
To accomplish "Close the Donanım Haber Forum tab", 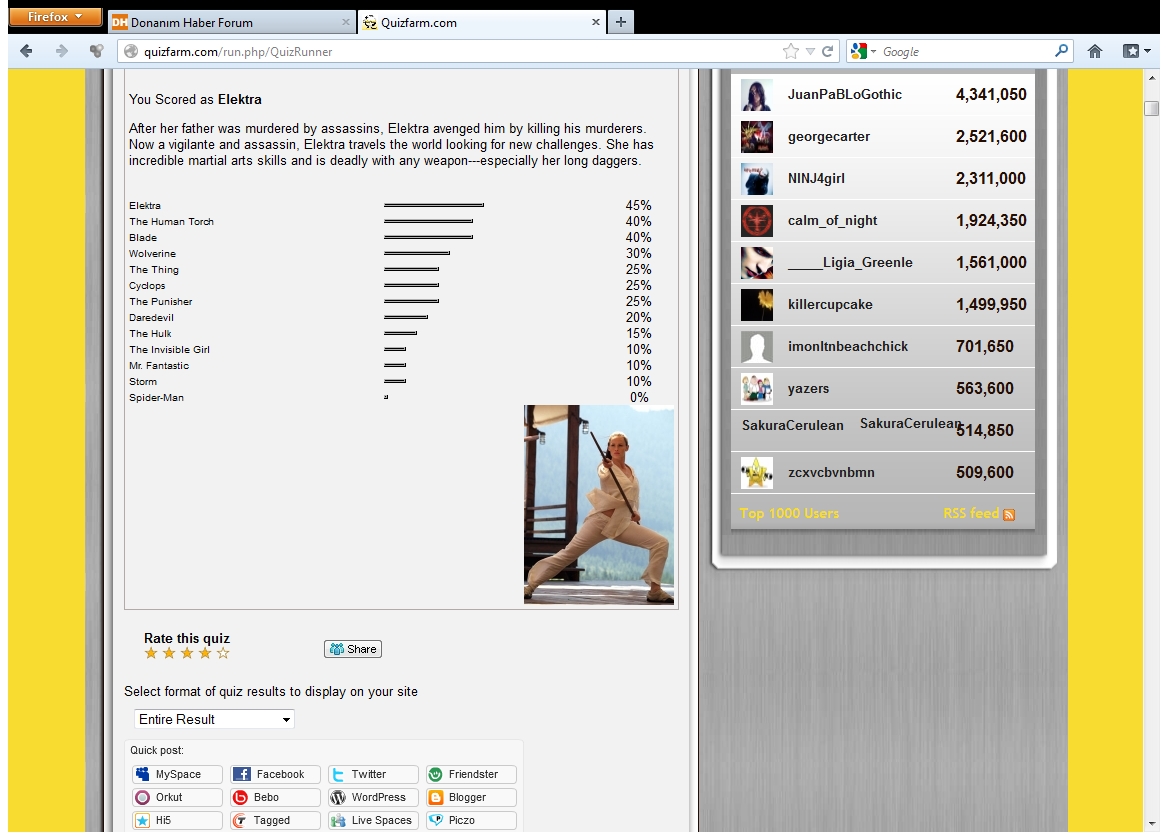I will (x=346, y=22).
